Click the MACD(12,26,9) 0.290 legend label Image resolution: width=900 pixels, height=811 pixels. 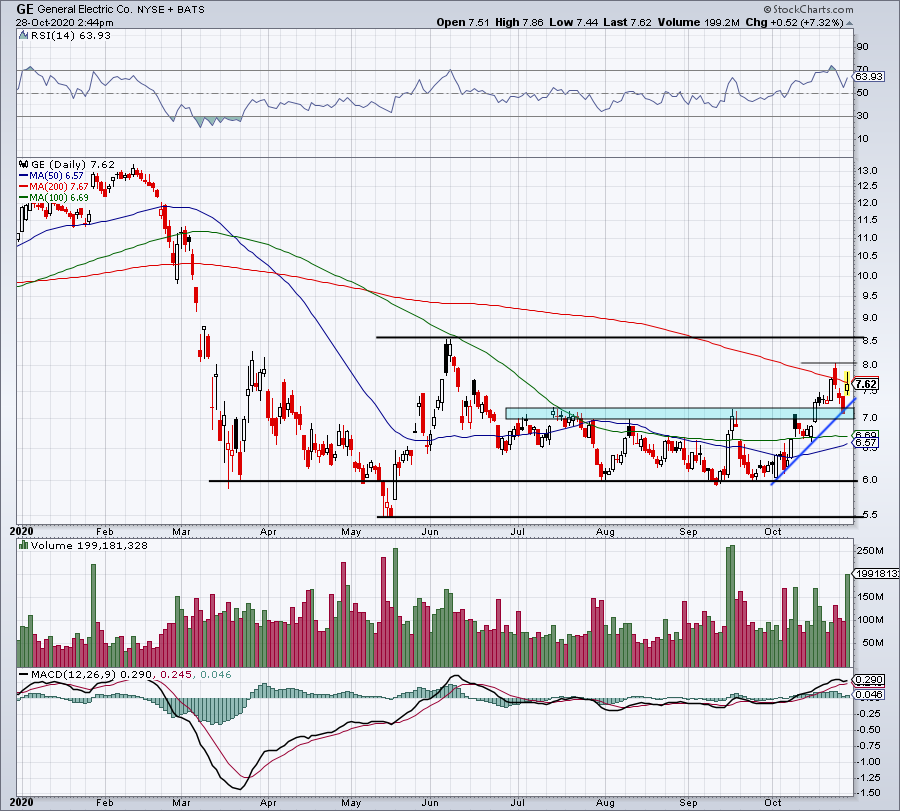click(x=90, y=674)
